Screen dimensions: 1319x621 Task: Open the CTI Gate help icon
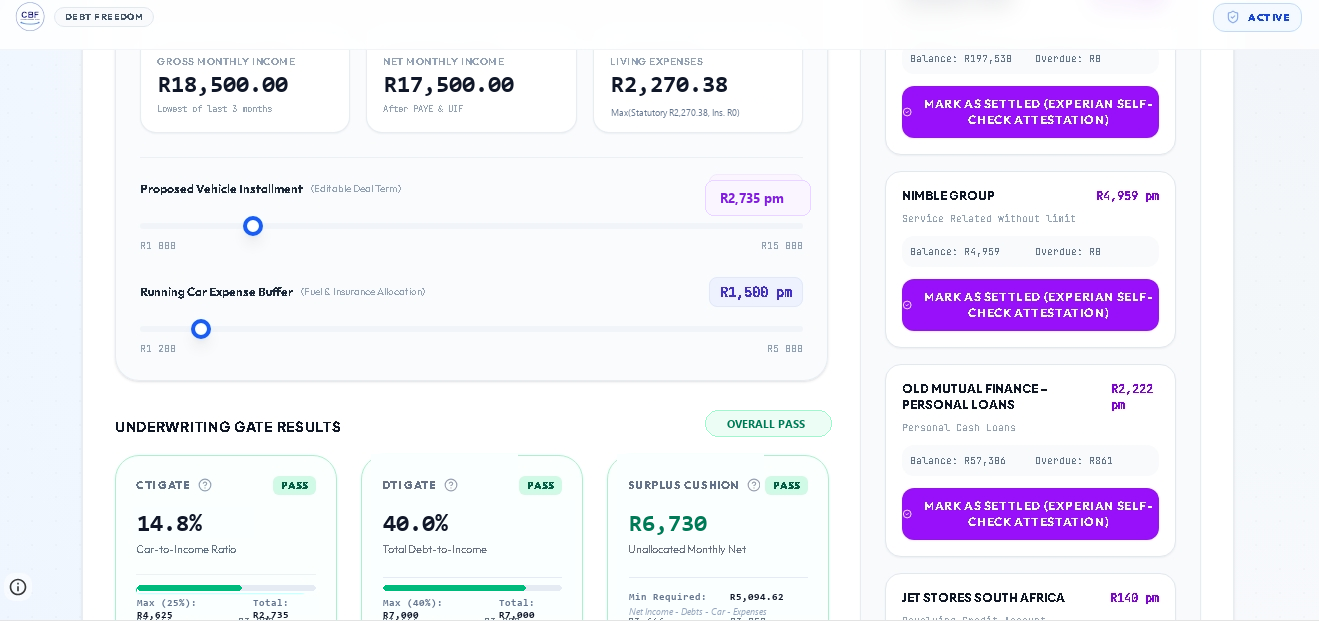(x=205, y=485)
